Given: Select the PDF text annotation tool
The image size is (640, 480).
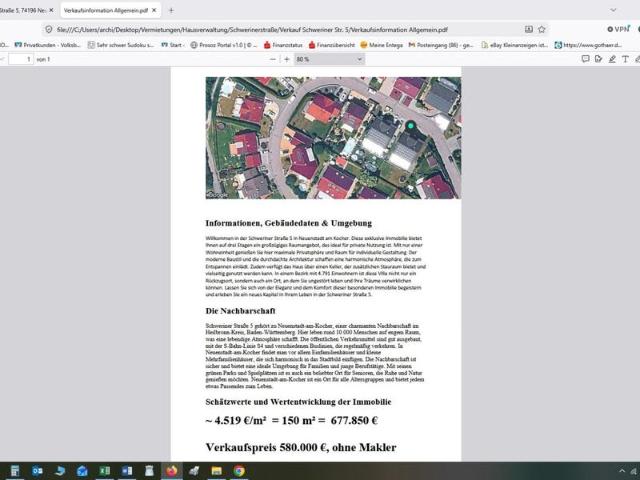Looking at the screenshot, I should (x=625, y=59).
